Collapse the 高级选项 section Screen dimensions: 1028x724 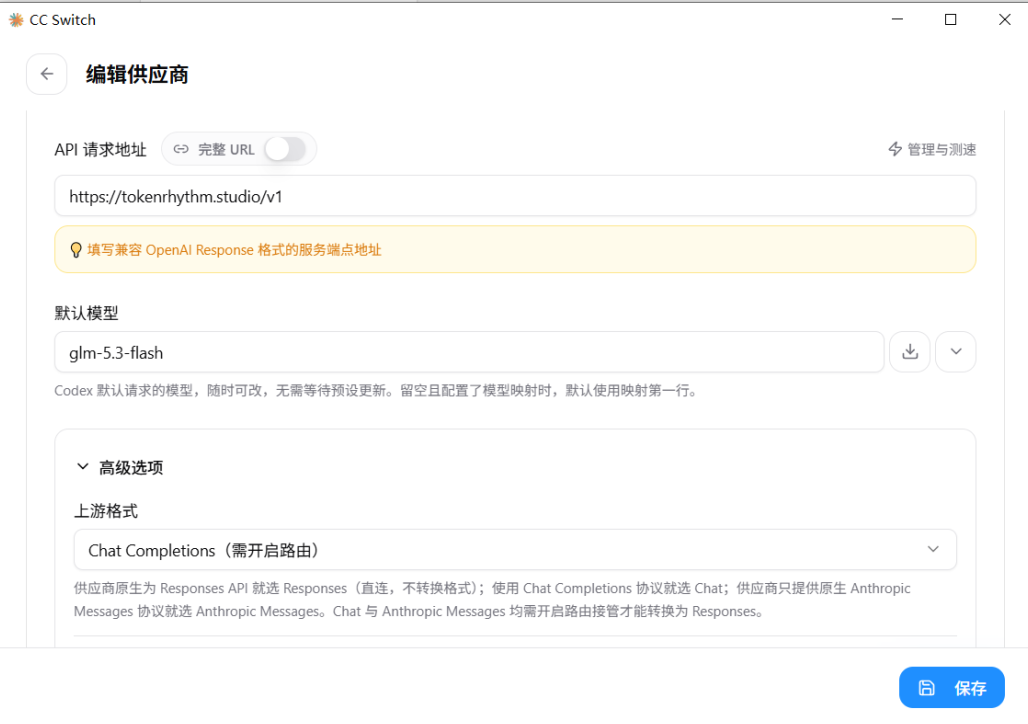coord(120,467)
